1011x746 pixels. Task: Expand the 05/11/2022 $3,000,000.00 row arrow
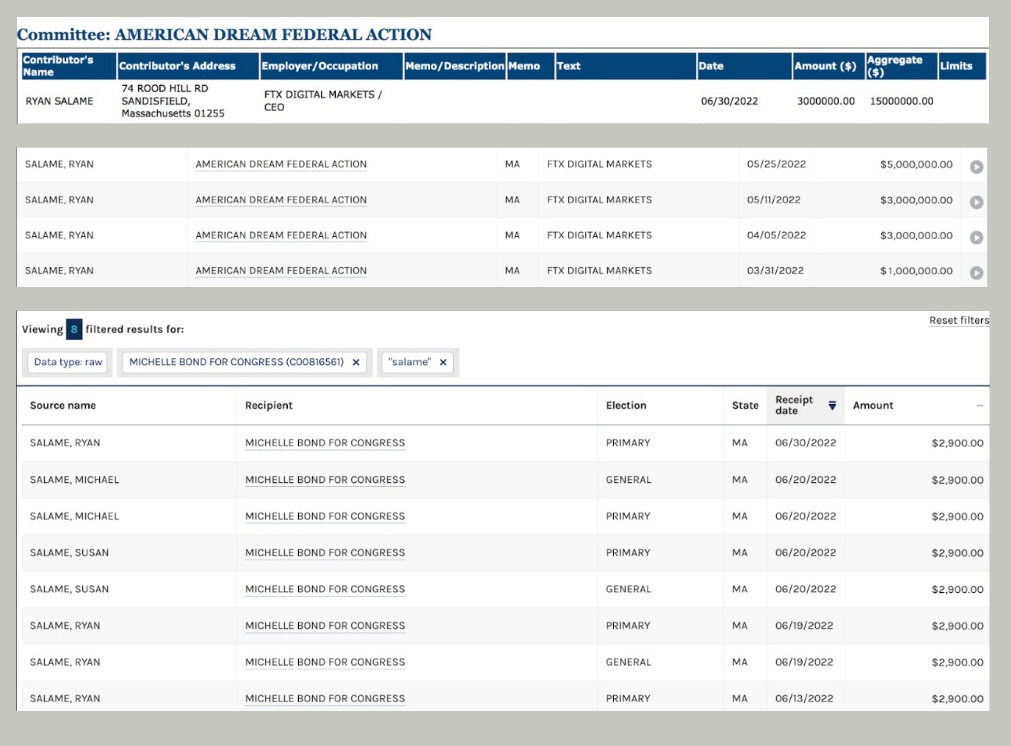(x=976, y=202)
